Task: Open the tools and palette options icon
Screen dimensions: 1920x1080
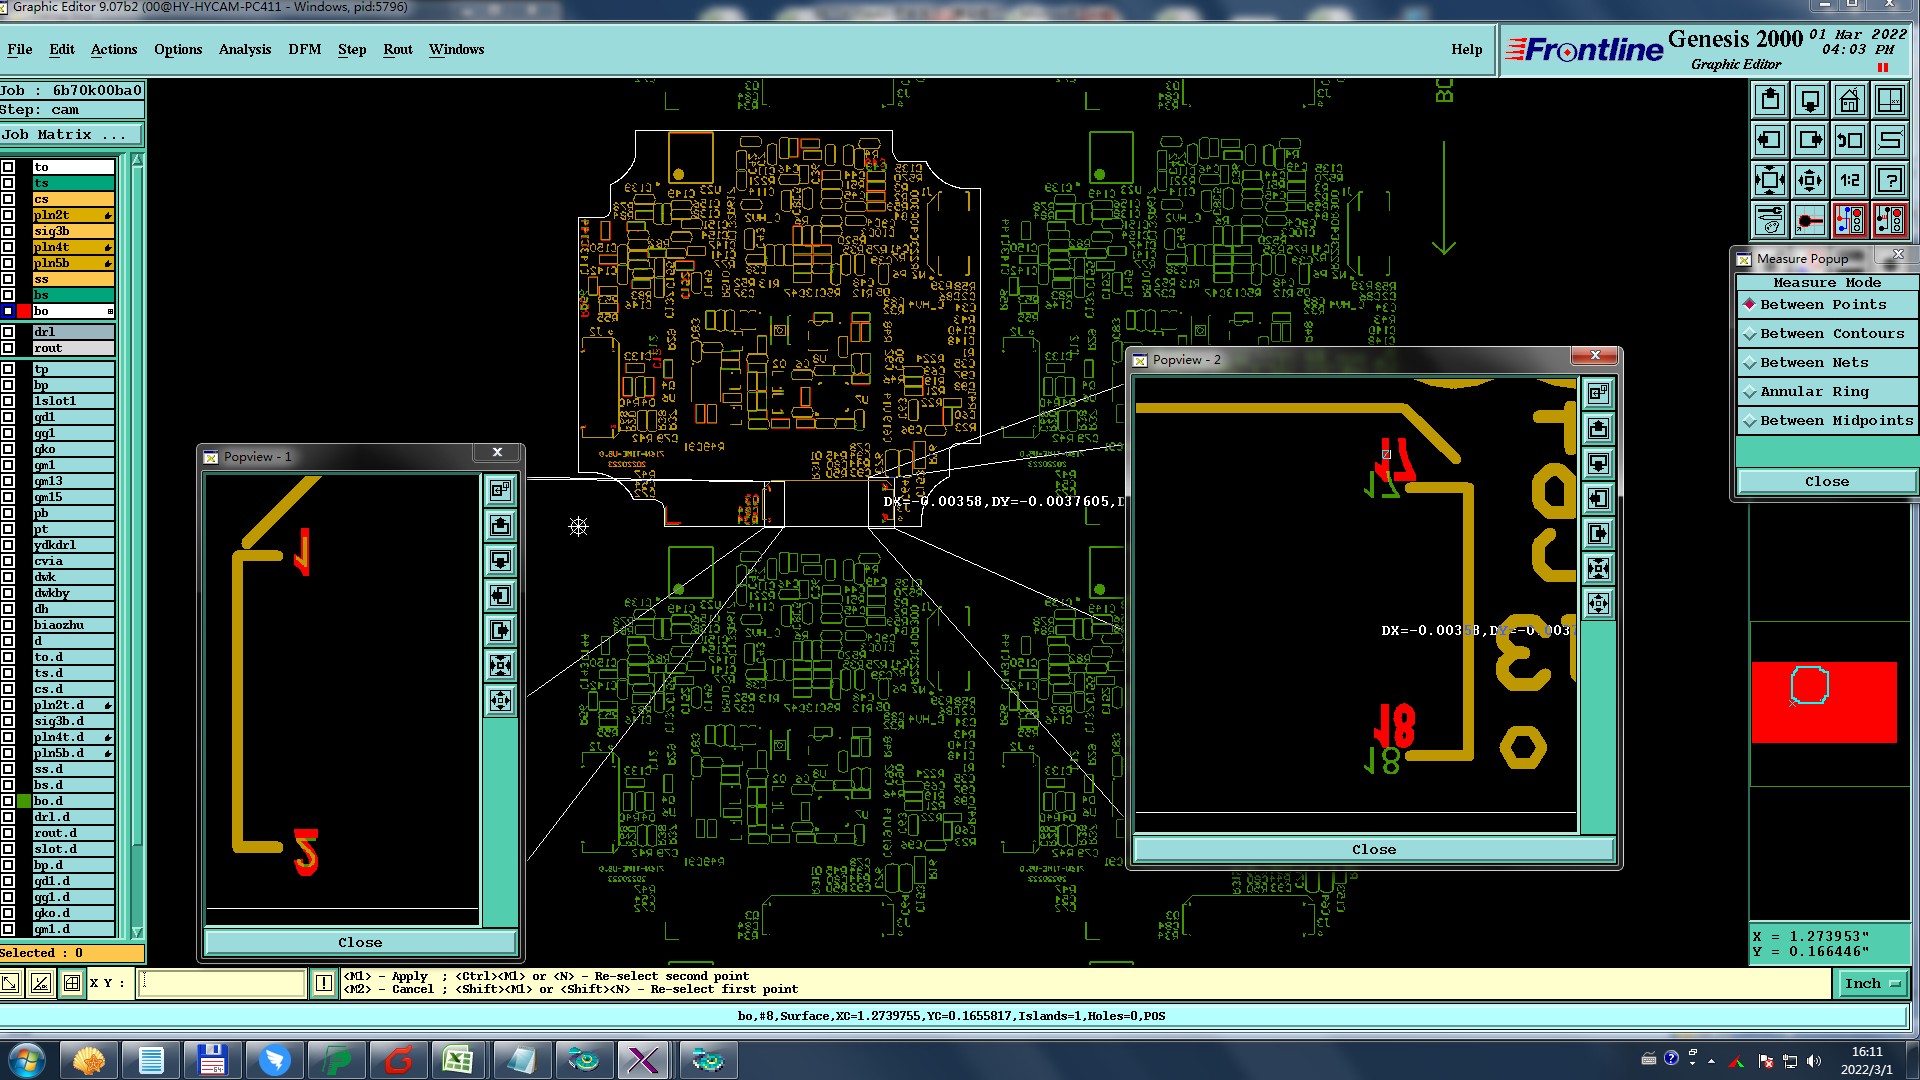Action: [1770, 220]
